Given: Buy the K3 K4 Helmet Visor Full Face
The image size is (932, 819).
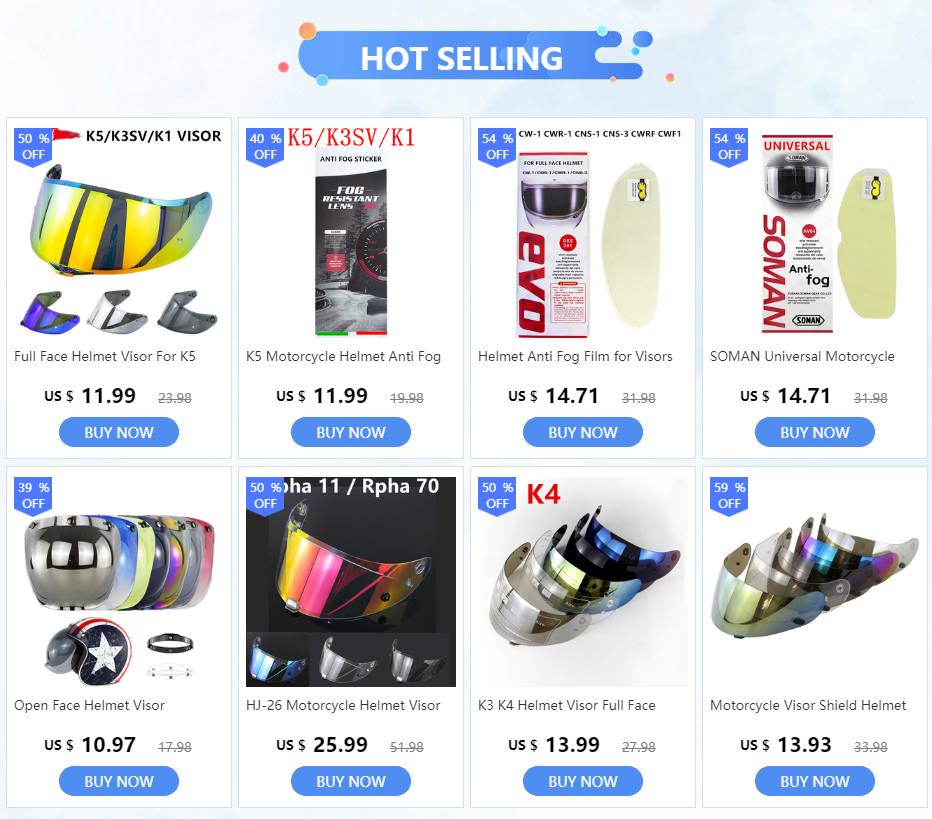Looking at the screenshot, I should pos(582,781).
